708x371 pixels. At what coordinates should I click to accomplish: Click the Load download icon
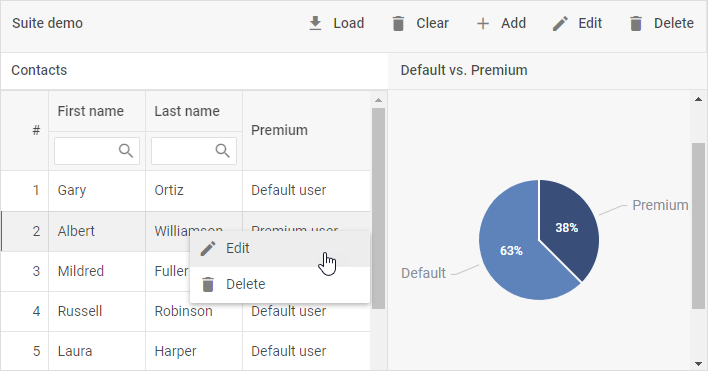(315, 23)
